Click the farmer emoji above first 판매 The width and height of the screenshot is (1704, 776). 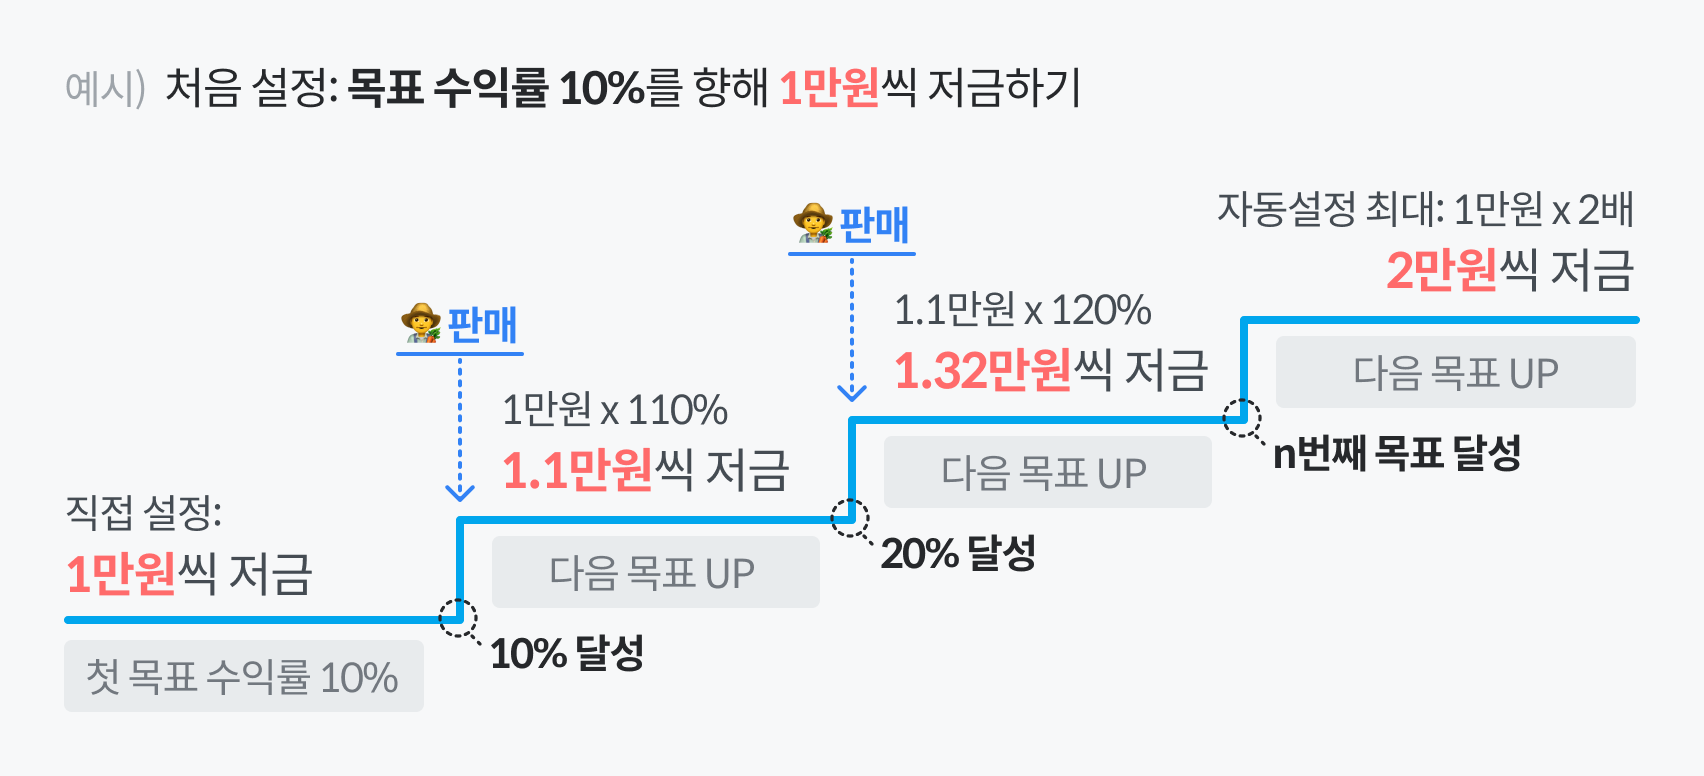coord(421,323)
